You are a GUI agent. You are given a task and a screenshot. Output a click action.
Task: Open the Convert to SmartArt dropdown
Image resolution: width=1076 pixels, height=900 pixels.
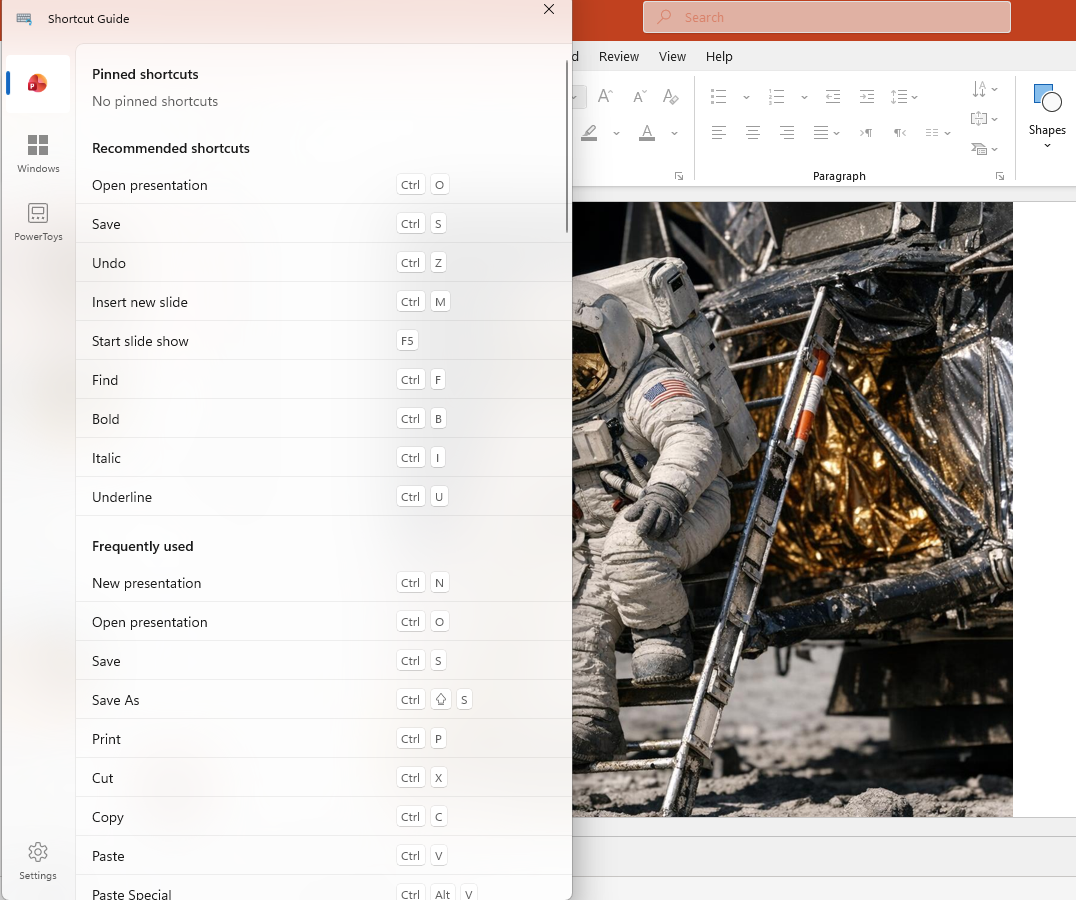[985, 148]
